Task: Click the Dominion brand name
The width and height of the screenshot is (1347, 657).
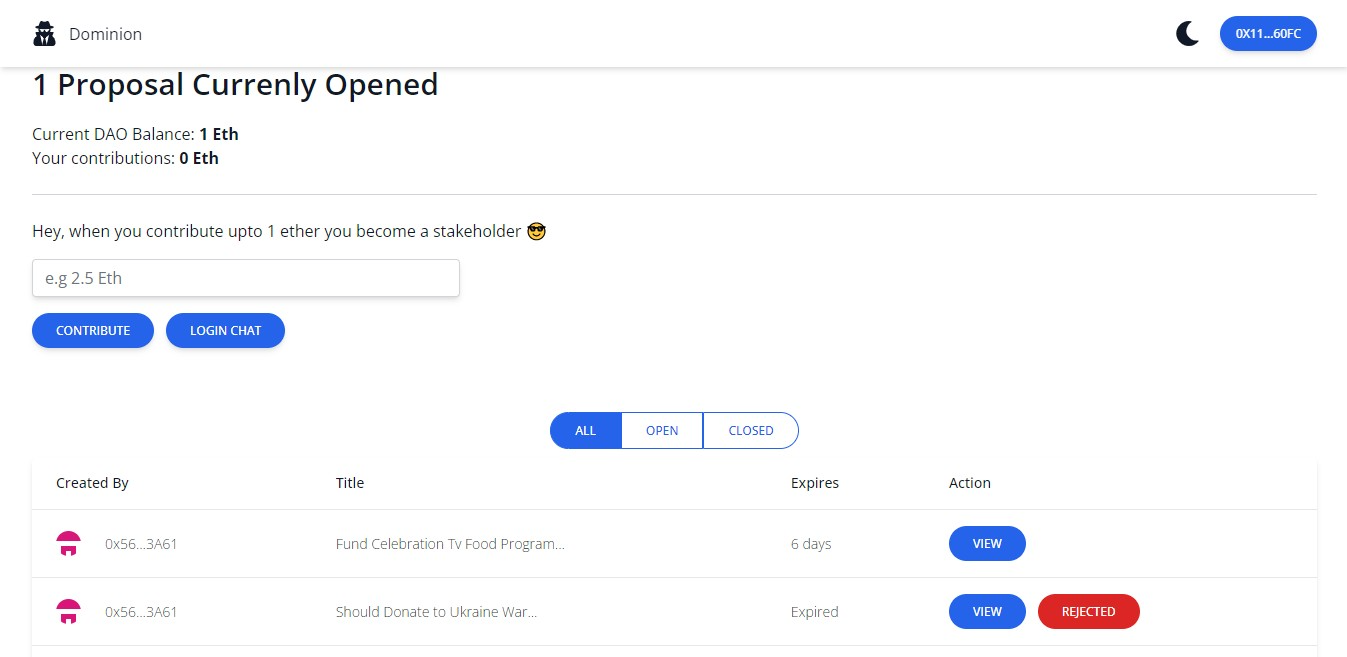Action: click(105, 34)
